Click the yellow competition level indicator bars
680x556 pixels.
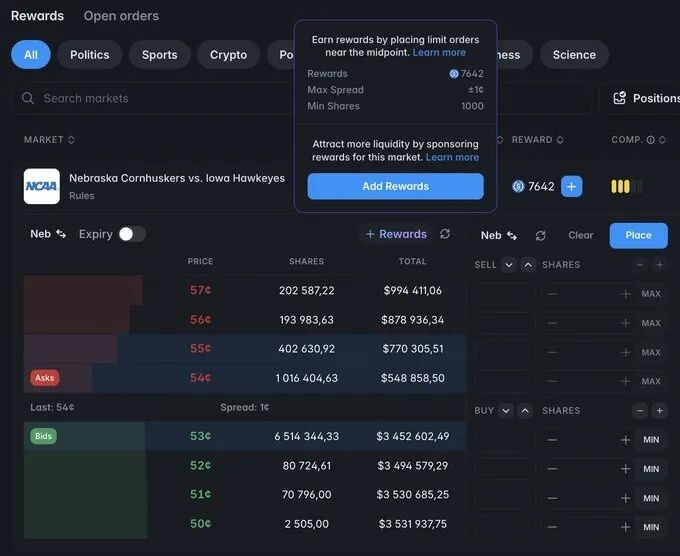[626, 186]
